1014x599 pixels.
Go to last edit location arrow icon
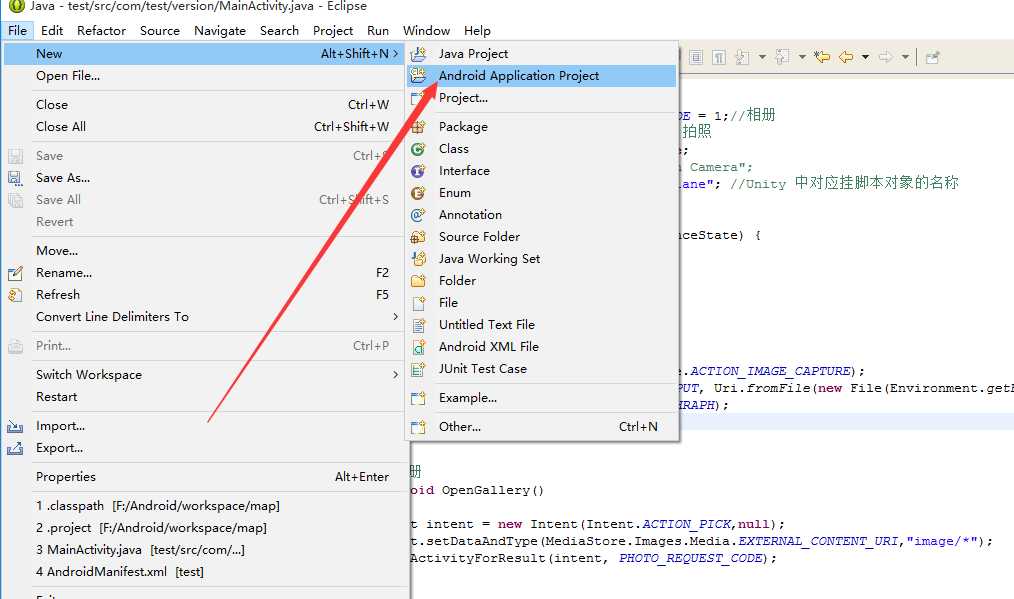[x=822, y=57]
